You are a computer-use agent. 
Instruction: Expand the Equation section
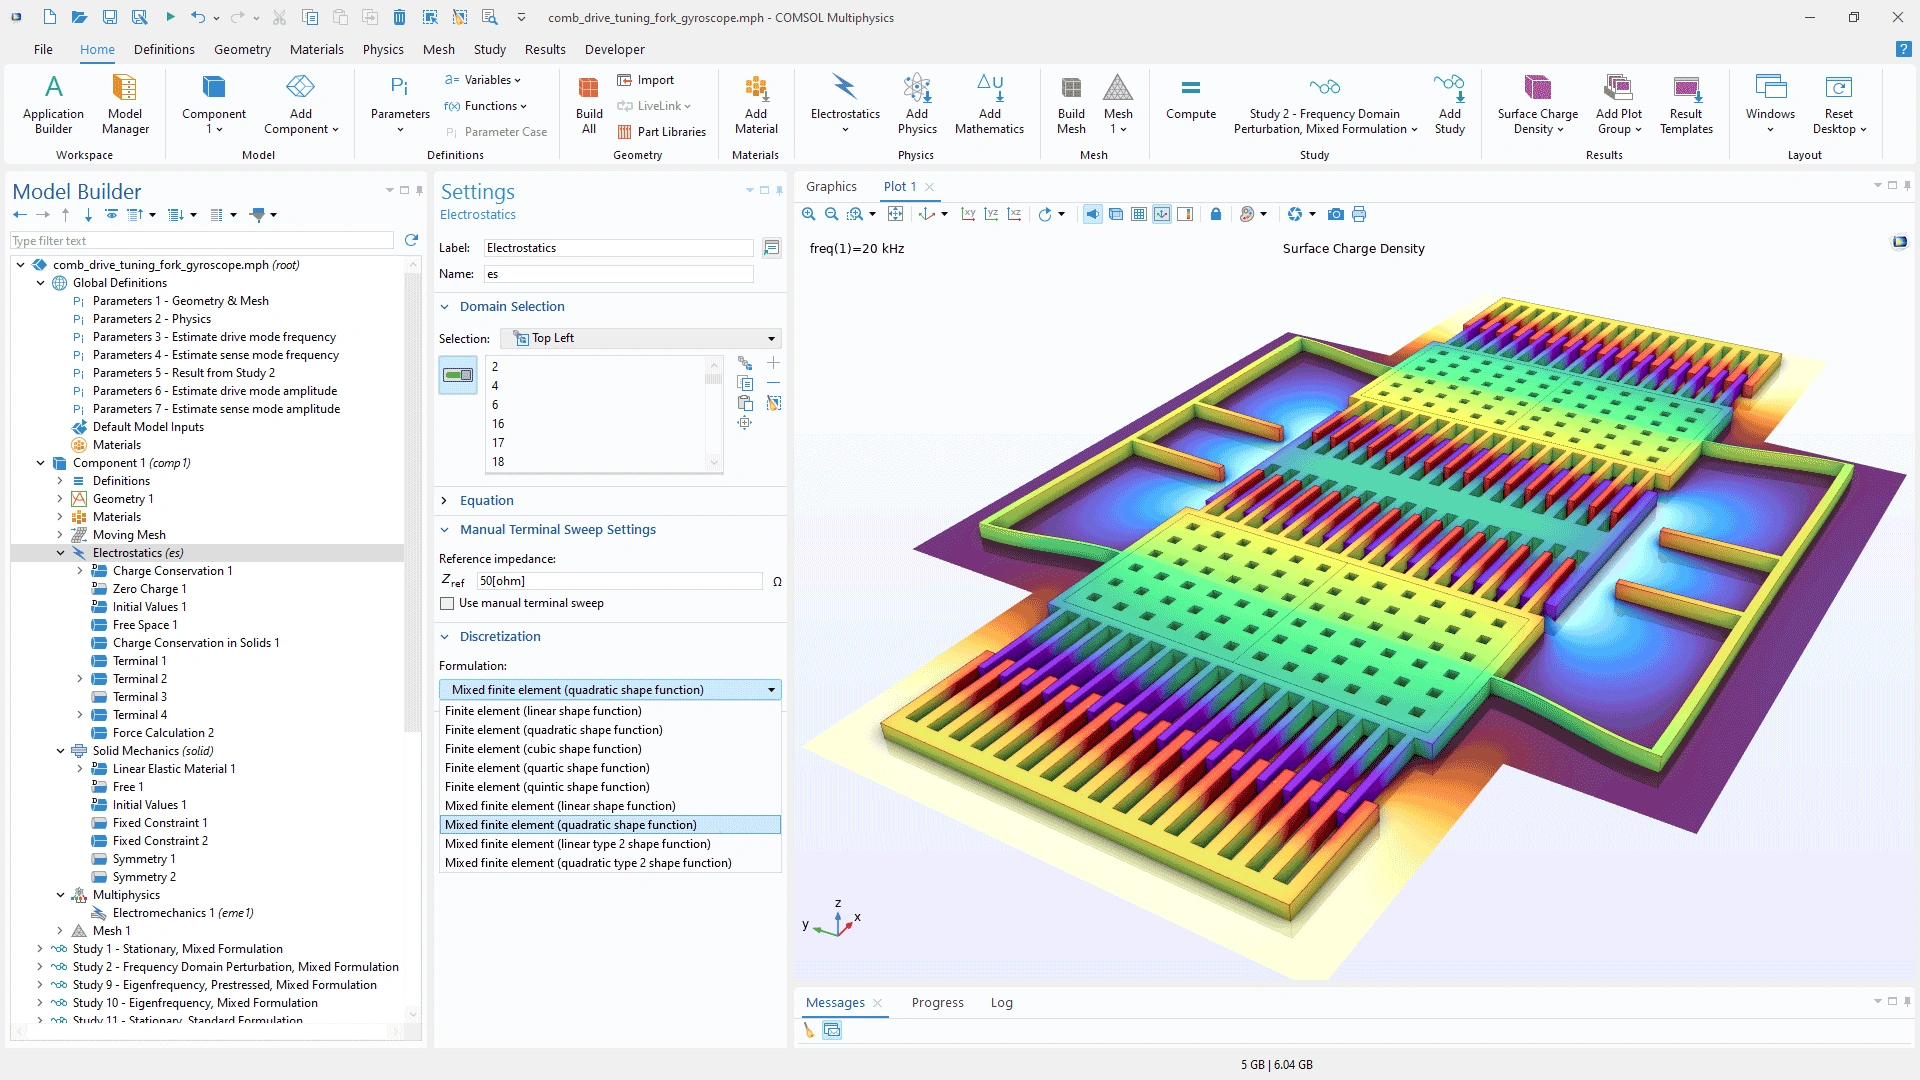[x=486, y=500]
